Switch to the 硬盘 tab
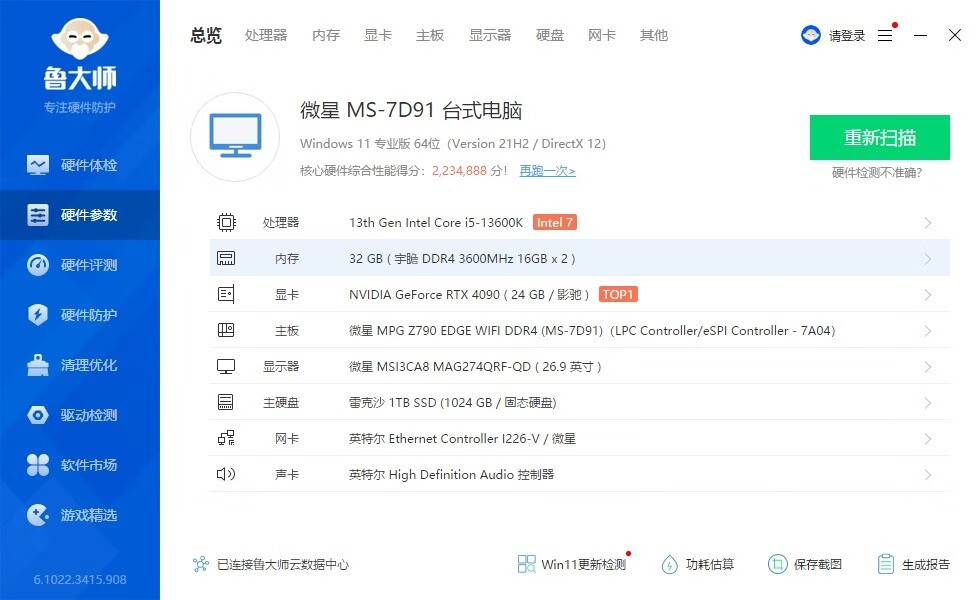Screen dimensions: 980x600 point(550,36)
